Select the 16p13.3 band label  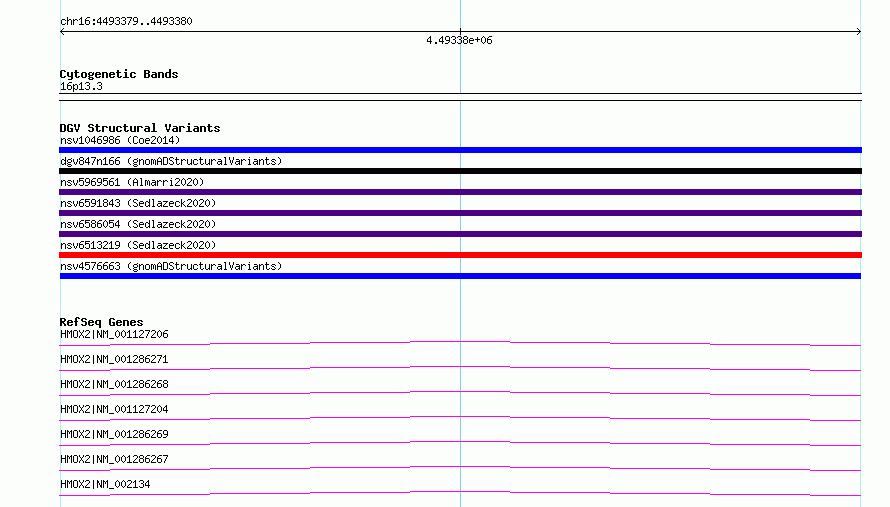point(81,86)
